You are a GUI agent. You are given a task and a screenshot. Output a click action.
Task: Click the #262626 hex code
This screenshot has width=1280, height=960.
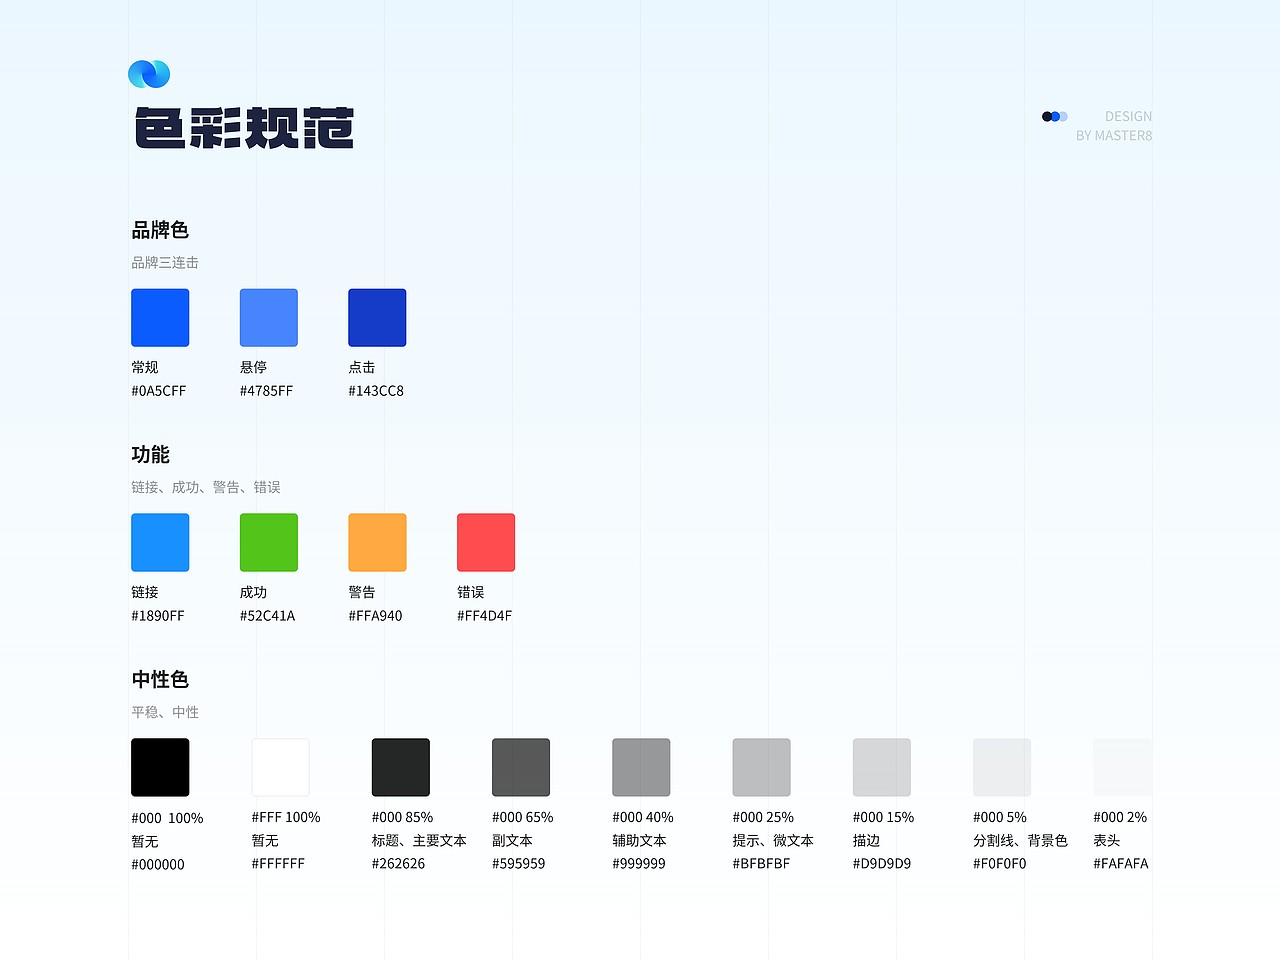point(399,864)
